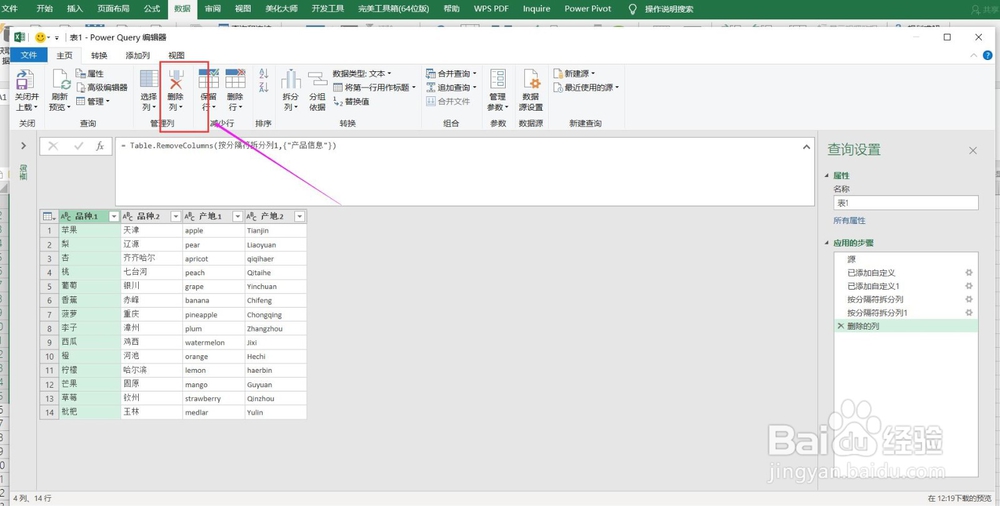Click 刷新预览 refresh preview icon
Screen dimensions: 1000x506
click(x=61, y=80)
